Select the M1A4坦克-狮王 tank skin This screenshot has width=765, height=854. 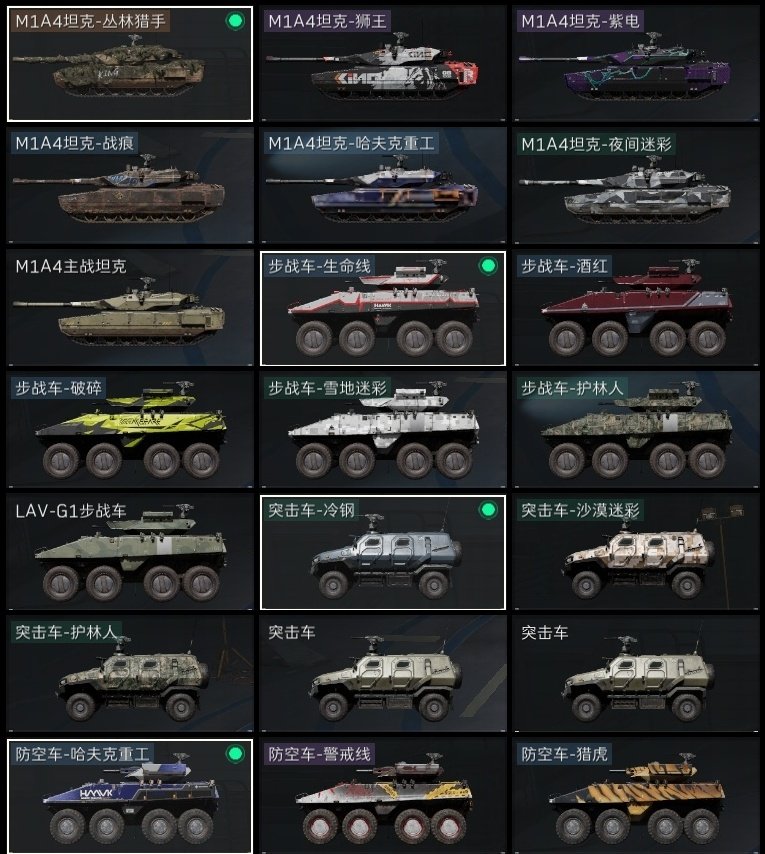click(x=383, y=64)
